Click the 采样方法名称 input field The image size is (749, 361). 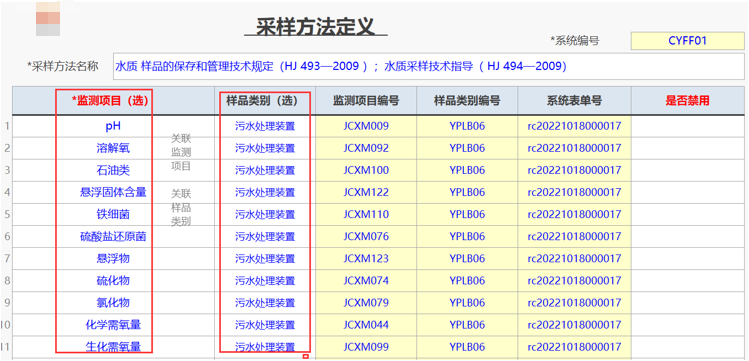tap(428, 66)
